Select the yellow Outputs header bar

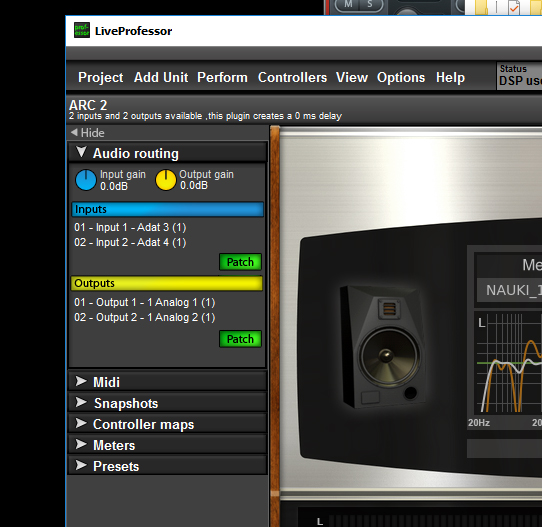coord(167,283)
